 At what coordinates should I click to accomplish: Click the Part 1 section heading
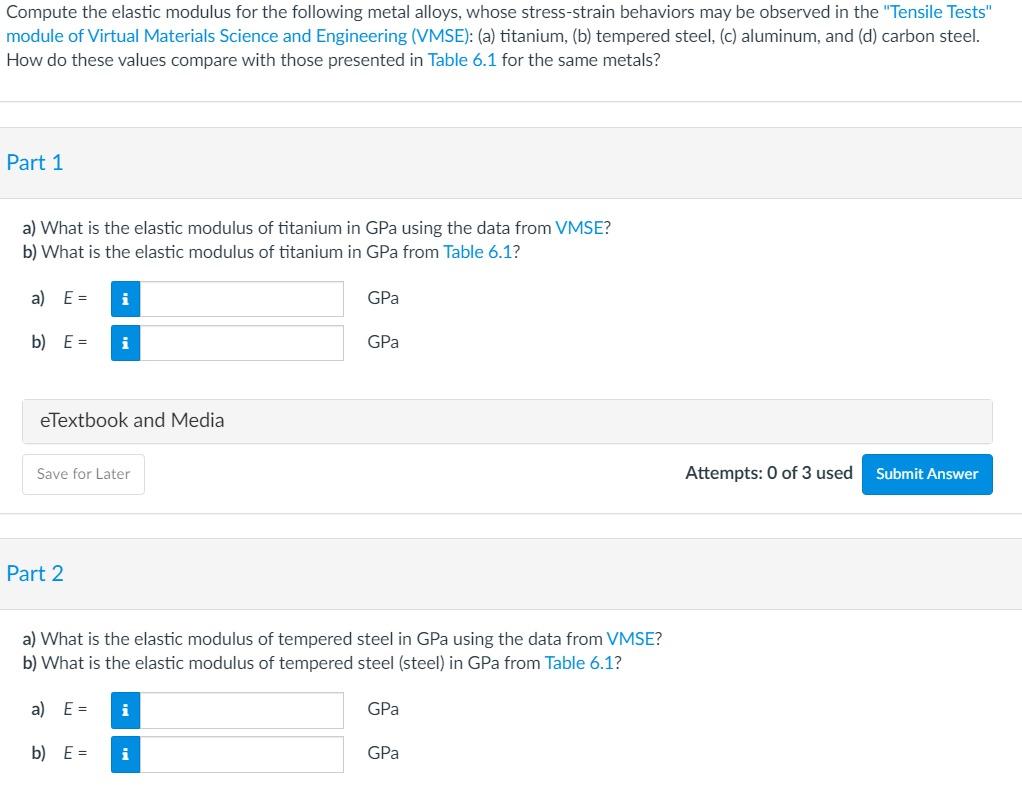click(x=35, y=162)
